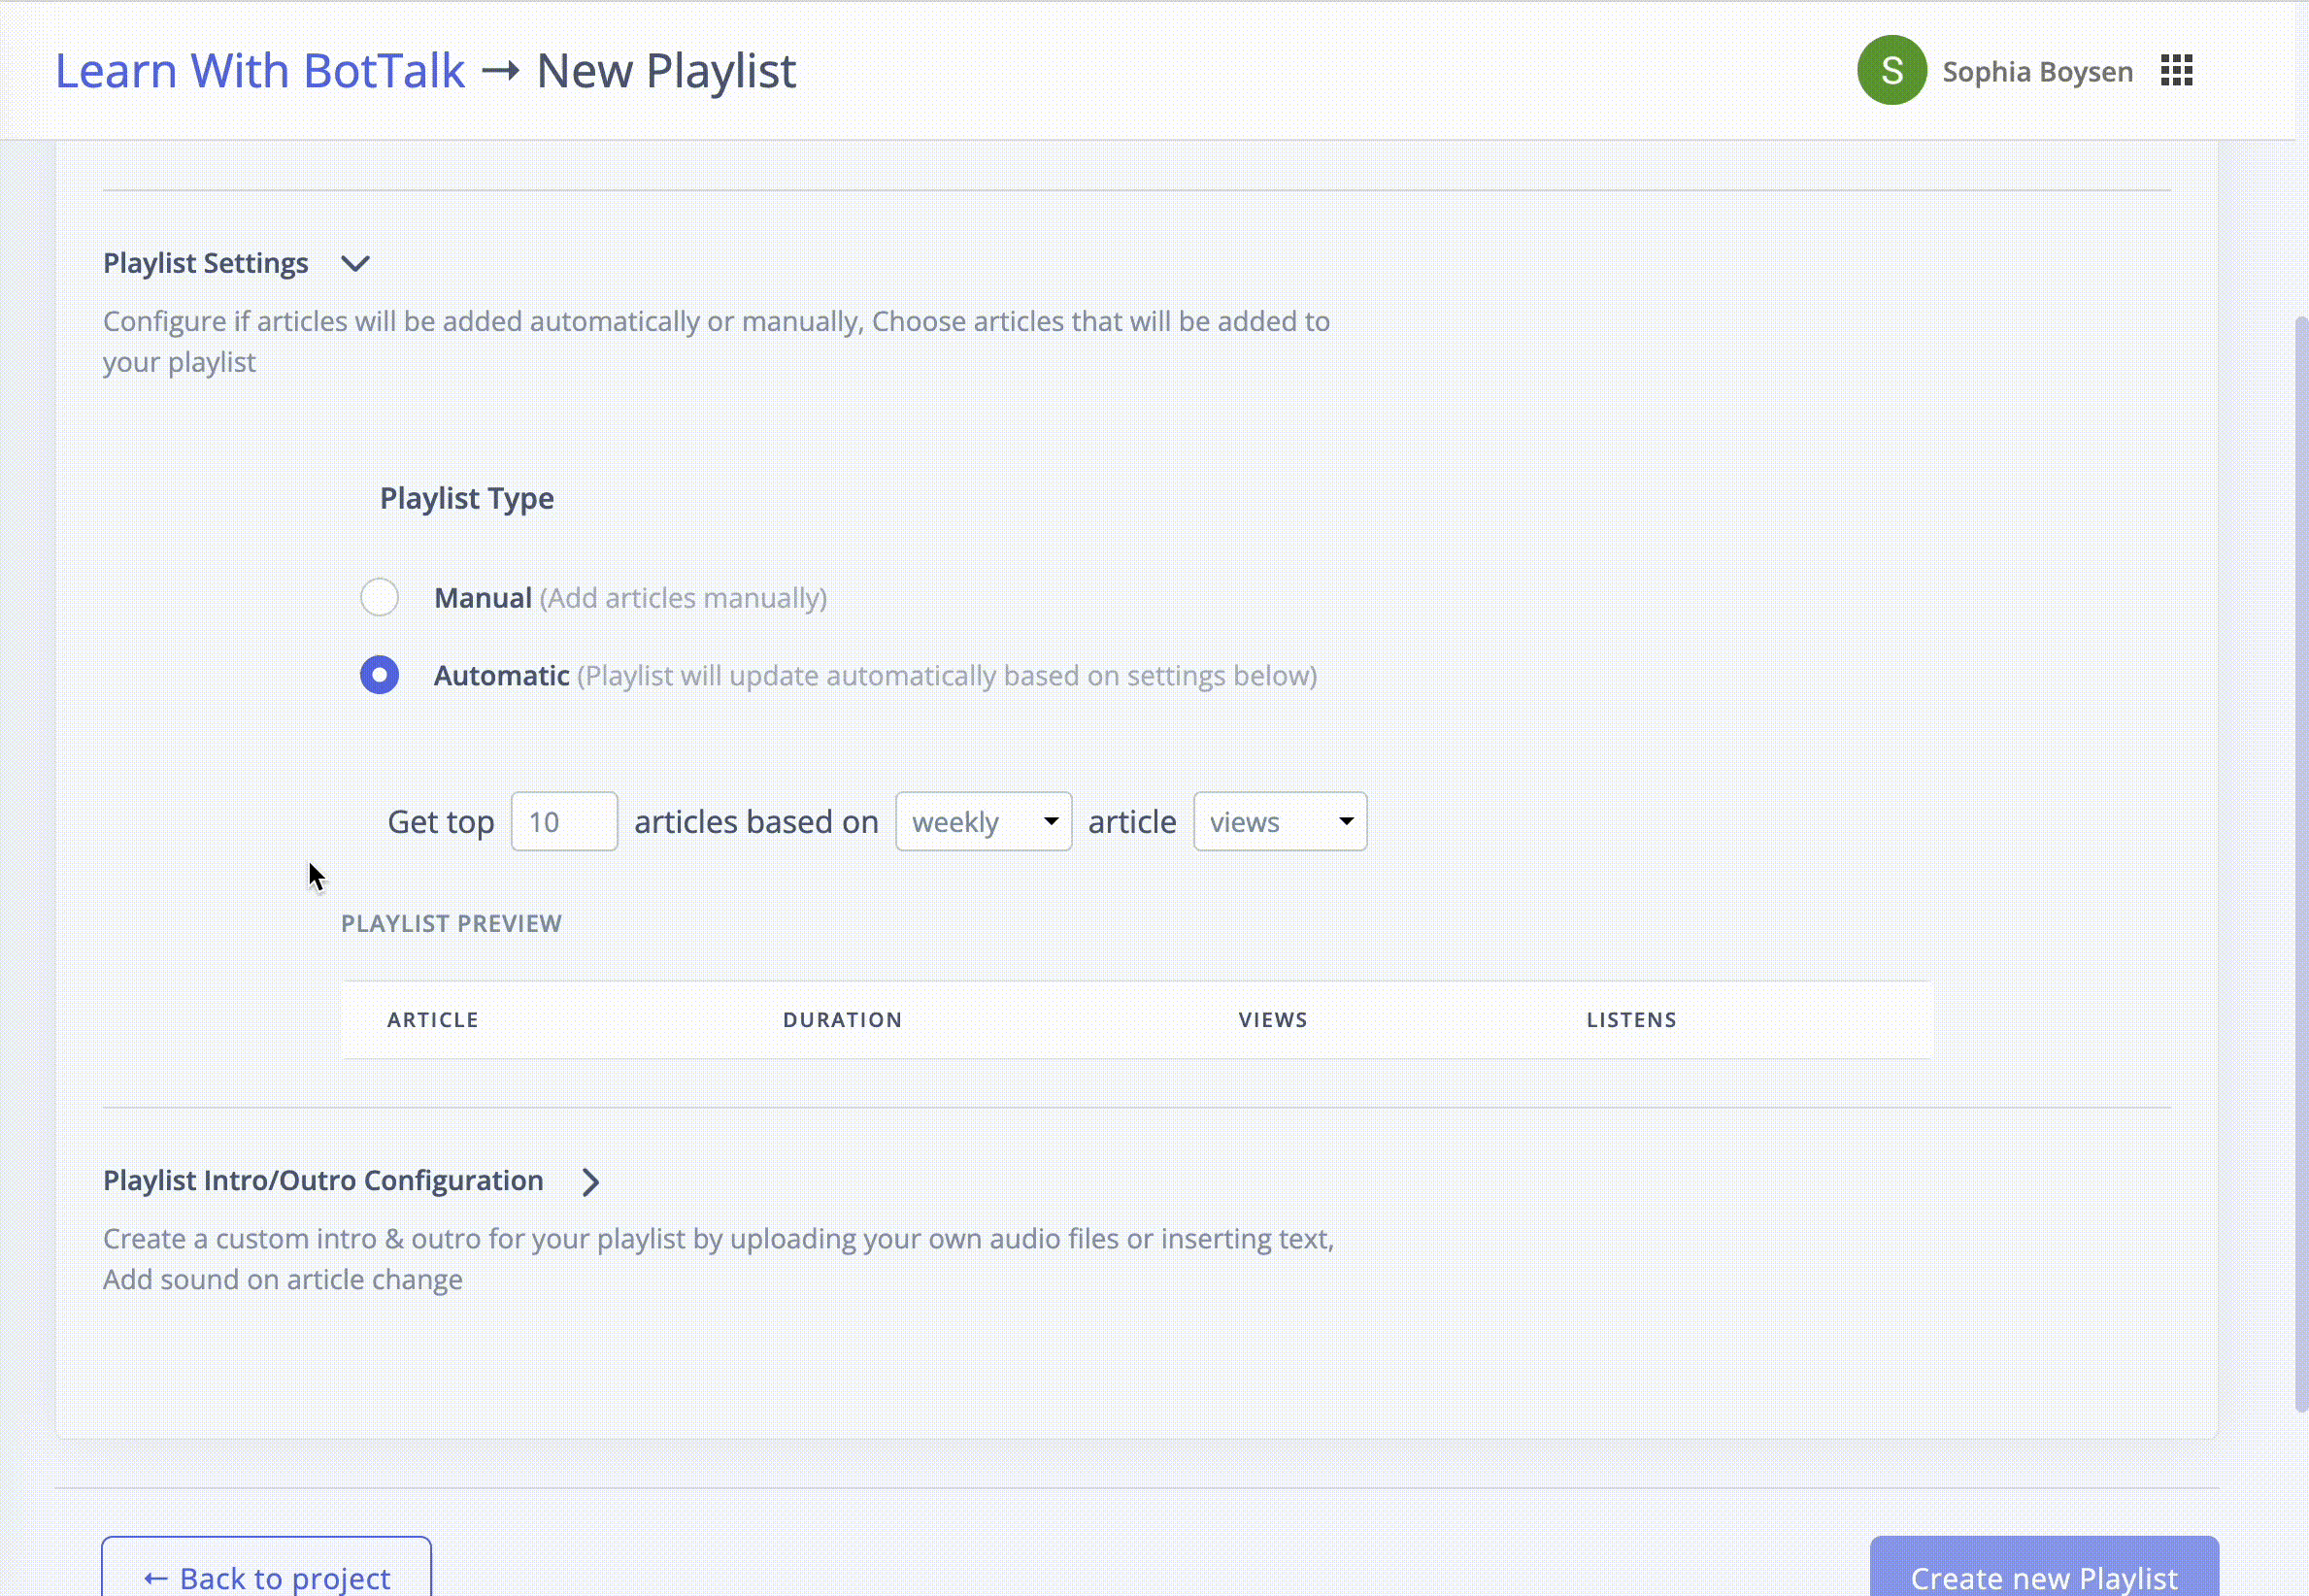
Task: Open the article views dropdown
Action: [x=1279, y=822]
